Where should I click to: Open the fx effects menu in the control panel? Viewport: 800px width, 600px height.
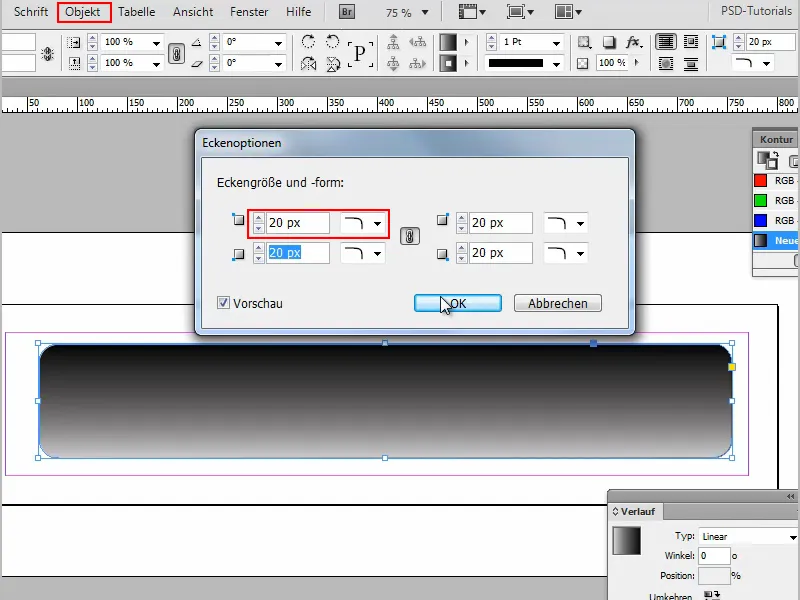pos(633,42)
